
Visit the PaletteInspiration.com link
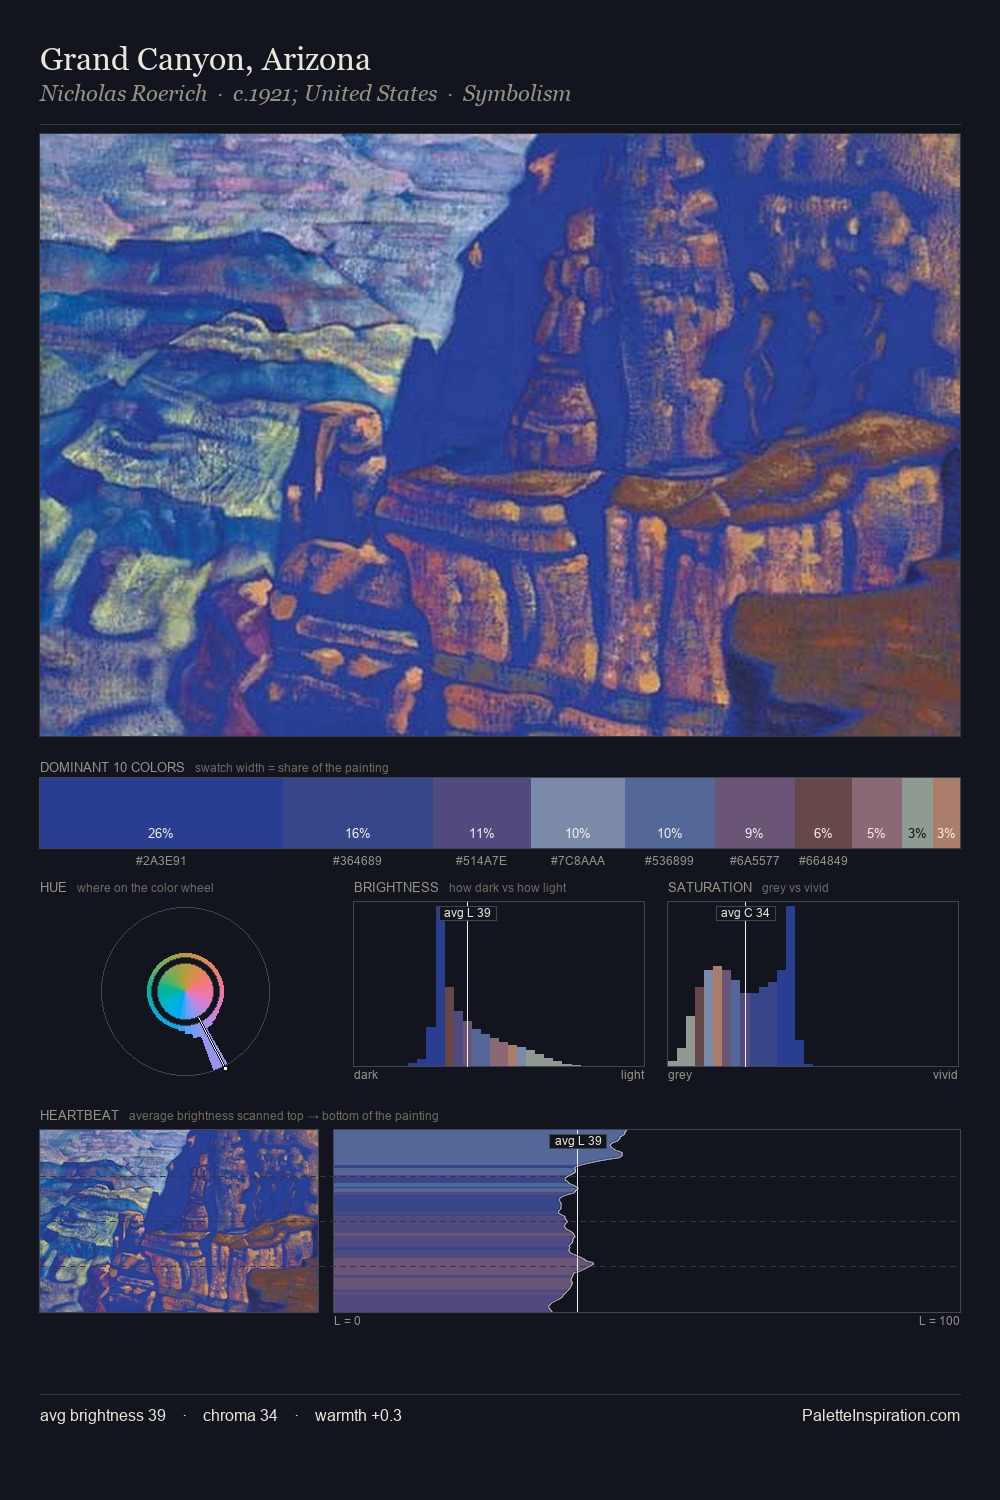881,1415
